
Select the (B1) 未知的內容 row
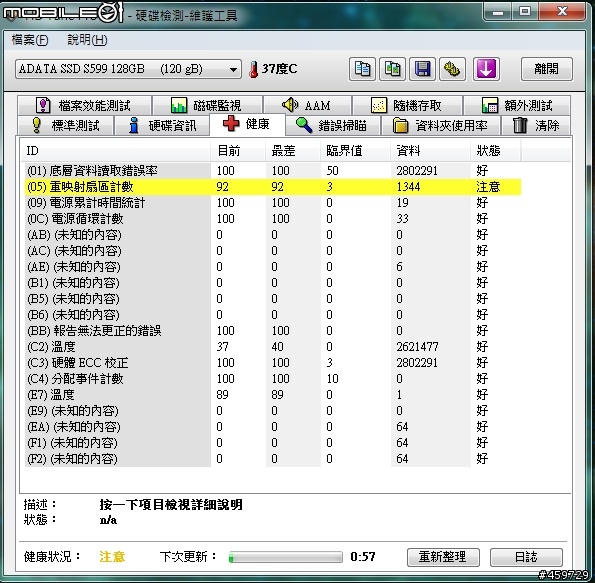coord(272,283)
